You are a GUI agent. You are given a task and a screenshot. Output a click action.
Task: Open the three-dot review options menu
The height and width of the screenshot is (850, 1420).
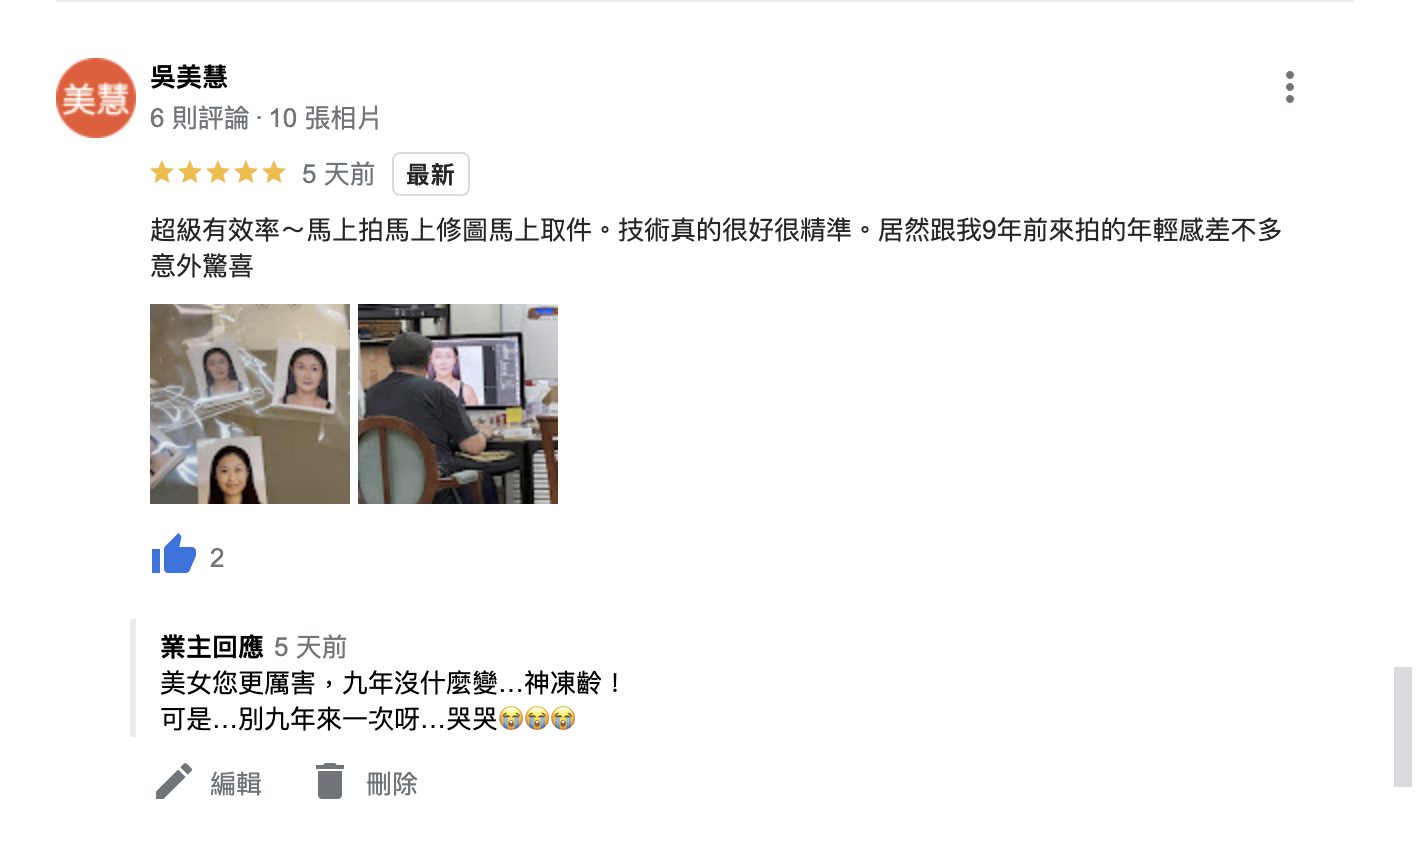(1290, 87)
